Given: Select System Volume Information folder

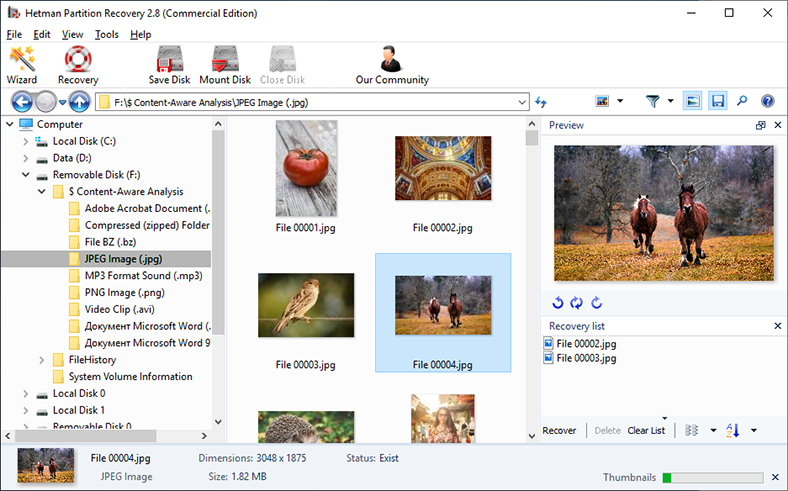Looking at the screenshot, I should 130,376.
